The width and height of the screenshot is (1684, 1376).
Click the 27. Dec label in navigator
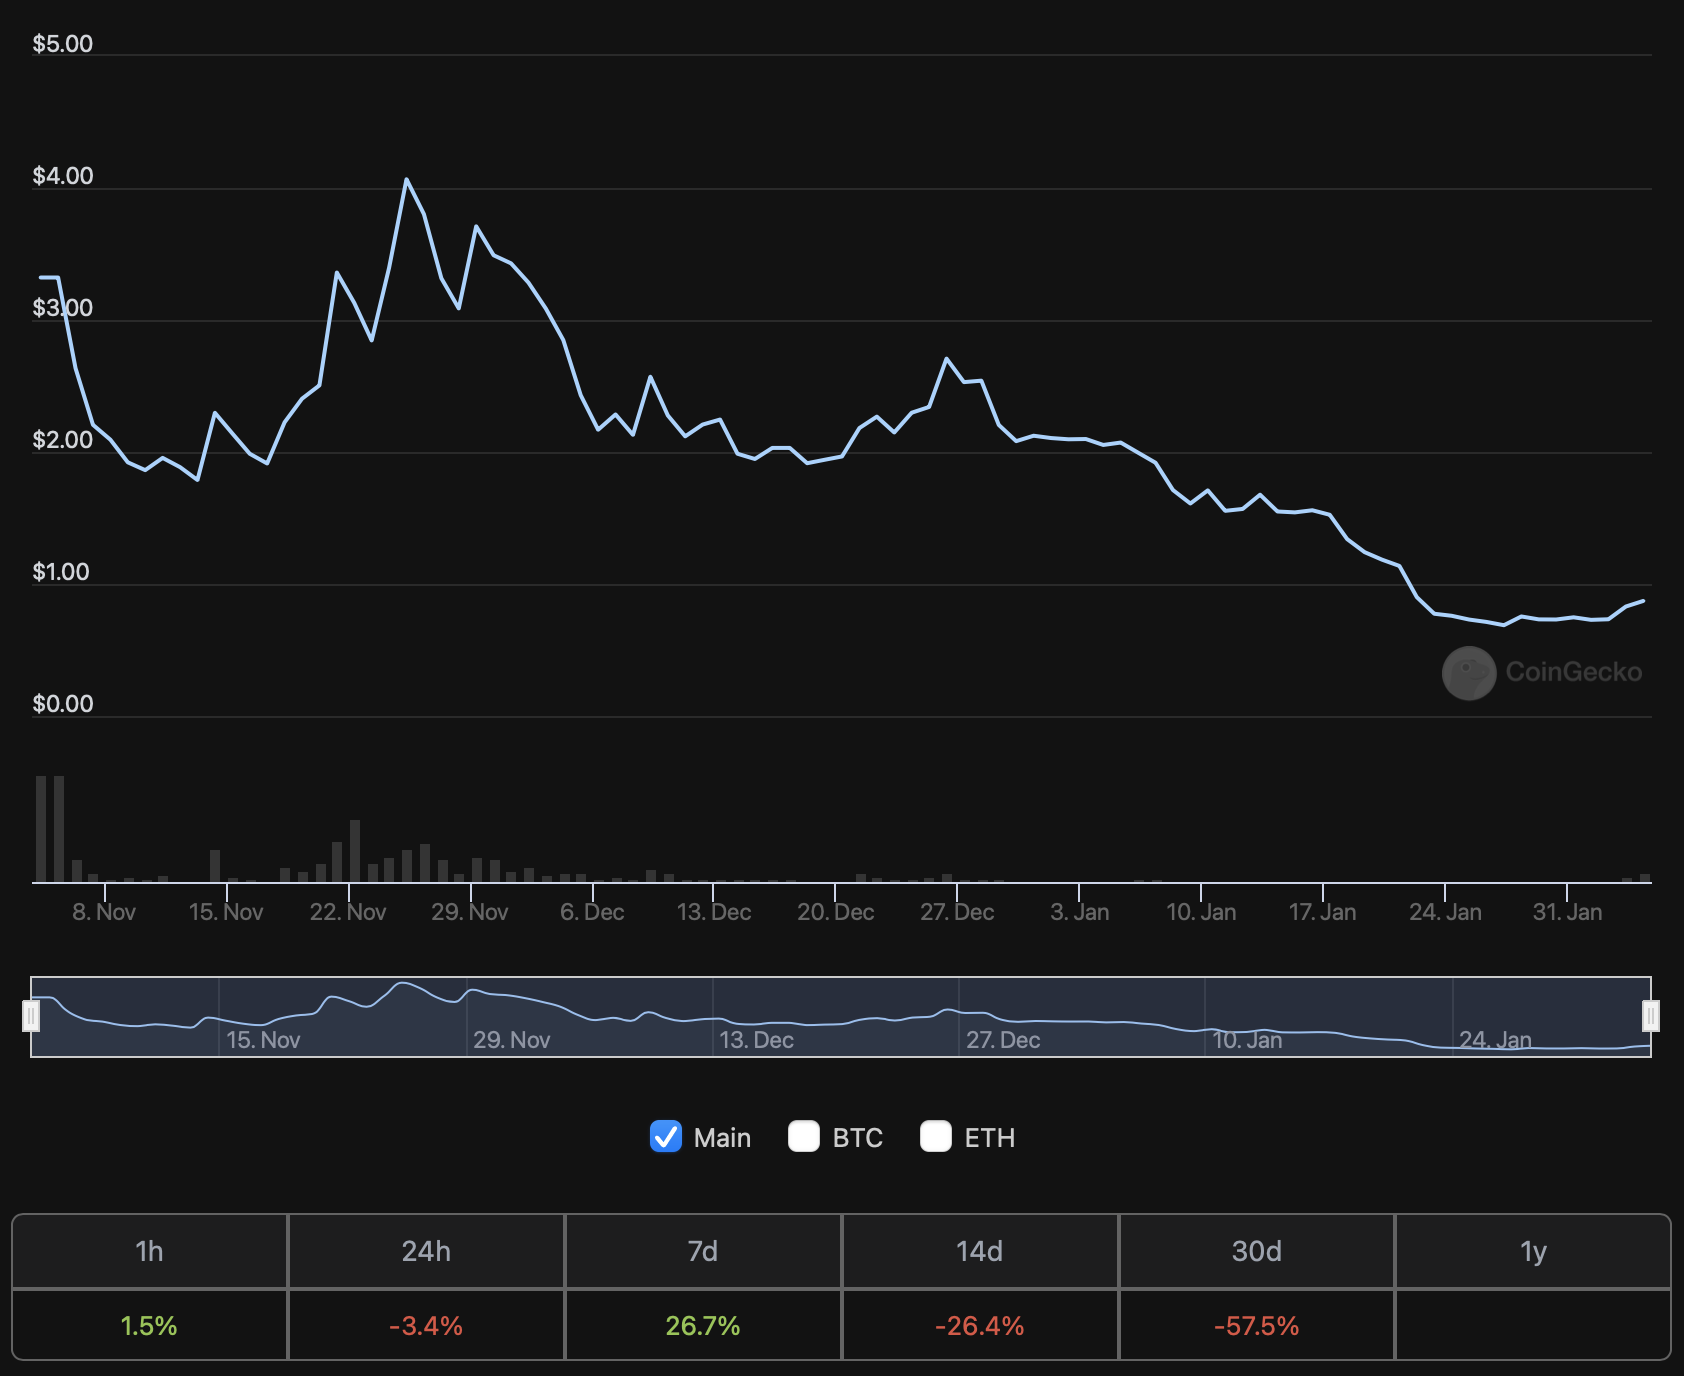pos(1003,1040)
